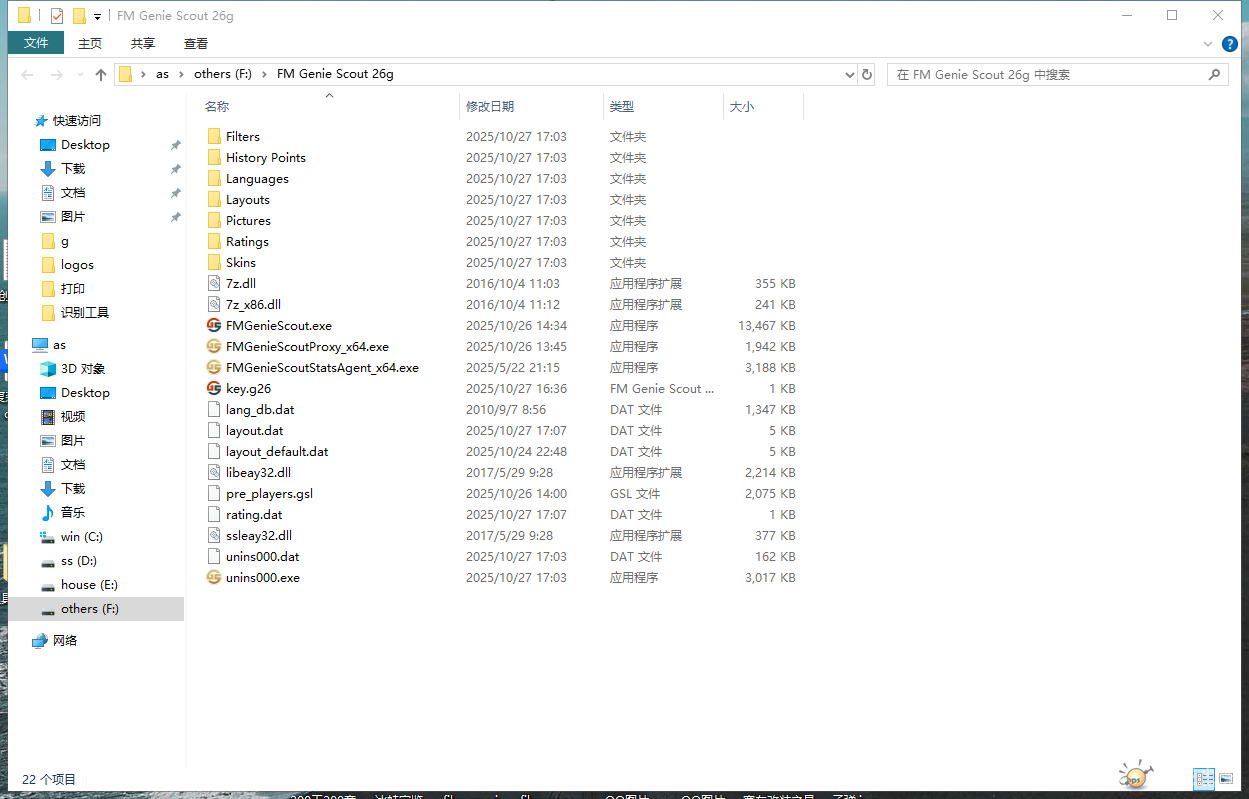Select the unins000.exe uninstaller icon

pos(213,578)
